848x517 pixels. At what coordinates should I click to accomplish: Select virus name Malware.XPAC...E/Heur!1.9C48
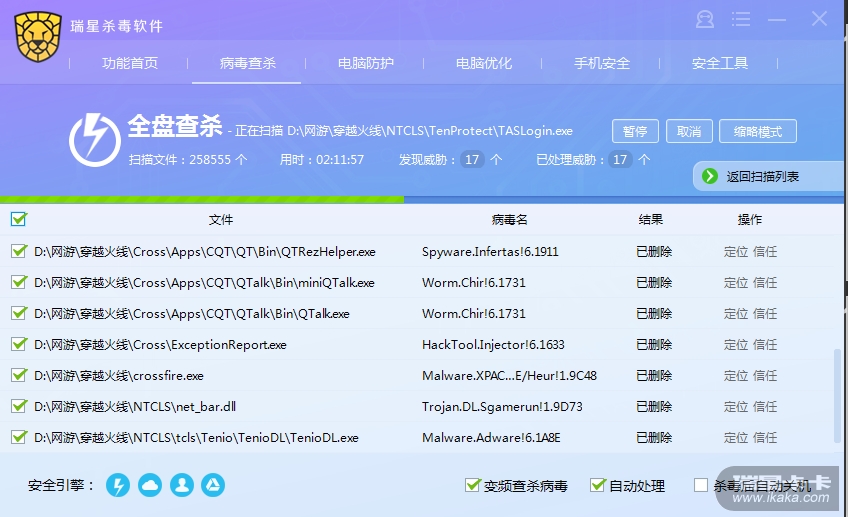pyautogui.click(x=509, y=375)
